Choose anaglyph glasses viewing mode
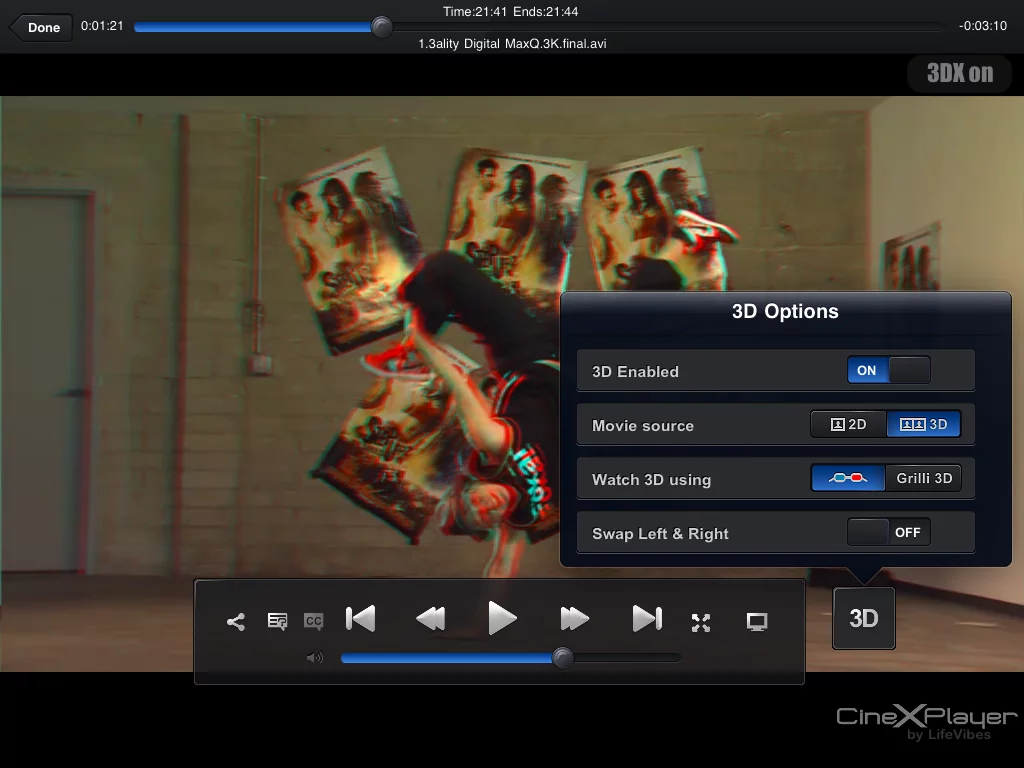 pos(847,478)
